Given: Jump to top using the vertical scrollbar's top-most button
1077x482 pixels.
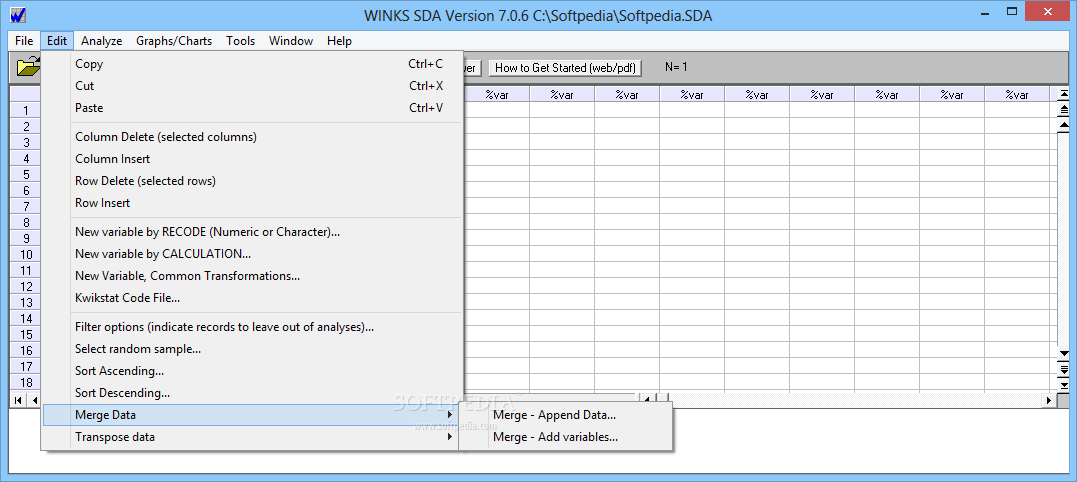Looking at the screenshot, I should pyautogui.click(x=1064, y=93).
